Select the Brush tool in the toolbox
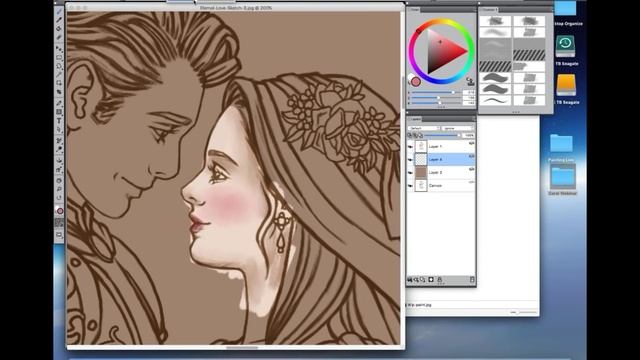This screenshot has width=640, height=360. [x=59, y=11]
